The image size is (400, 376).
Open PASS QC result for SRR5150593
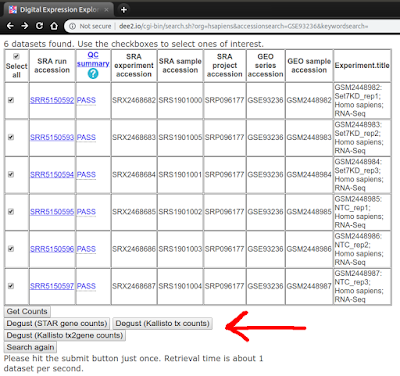(x=86, y=137)
